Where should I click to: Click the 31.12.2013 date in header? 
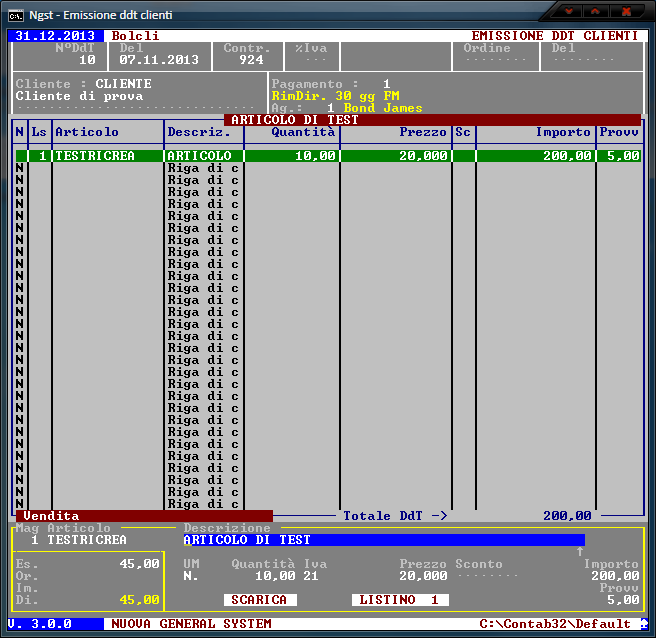55,36
